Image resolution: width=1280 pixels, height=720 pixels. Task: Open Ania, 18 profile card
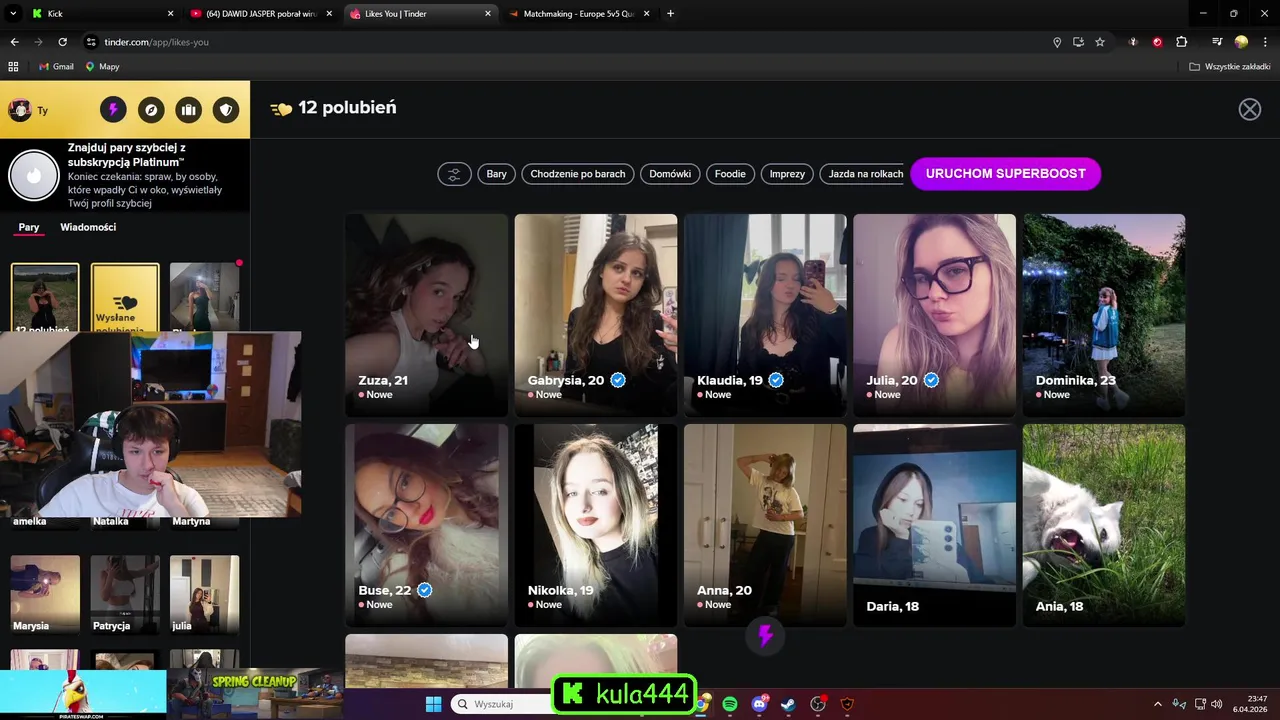click(1104, 525)
